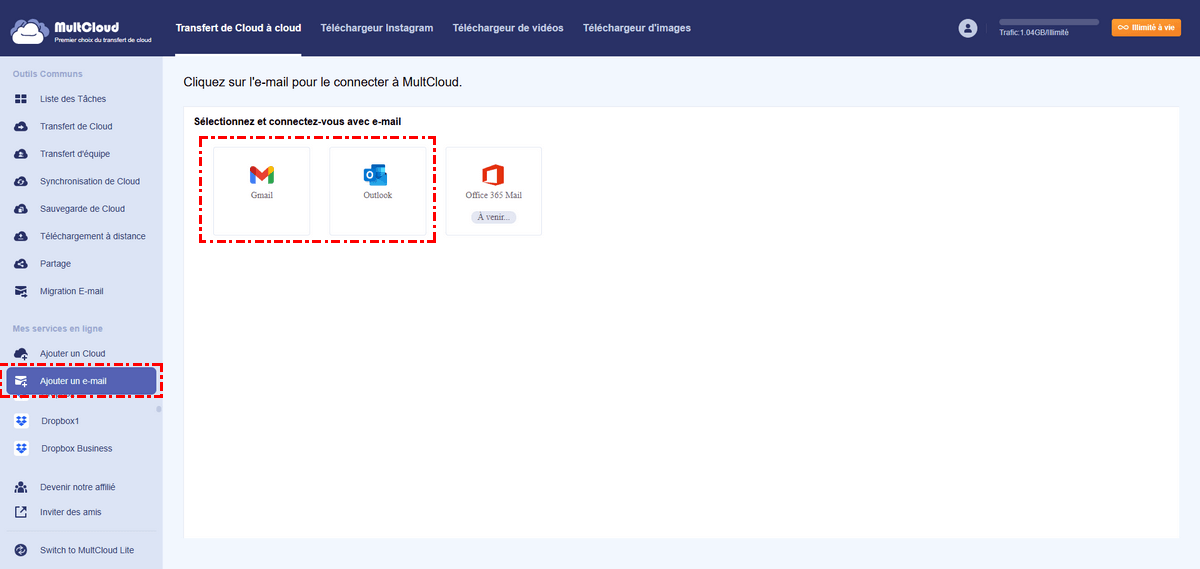Click the Ajouter un e-mail icon
1200x569 pixels.
21,381
